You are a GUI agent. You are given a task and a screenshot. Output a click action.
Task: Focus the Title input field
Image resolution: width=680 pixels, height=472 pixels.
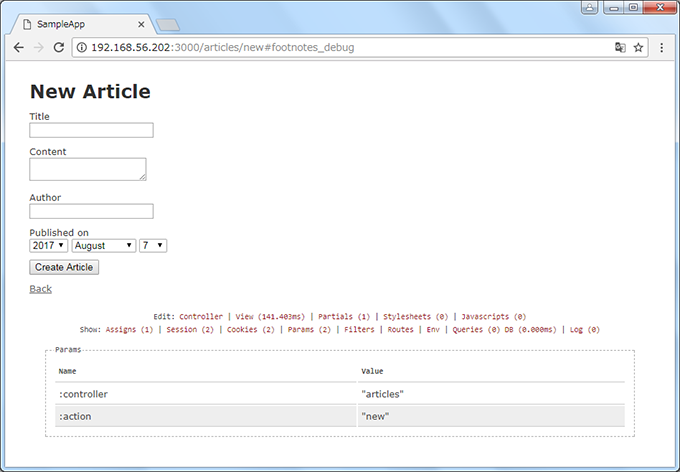92,130
